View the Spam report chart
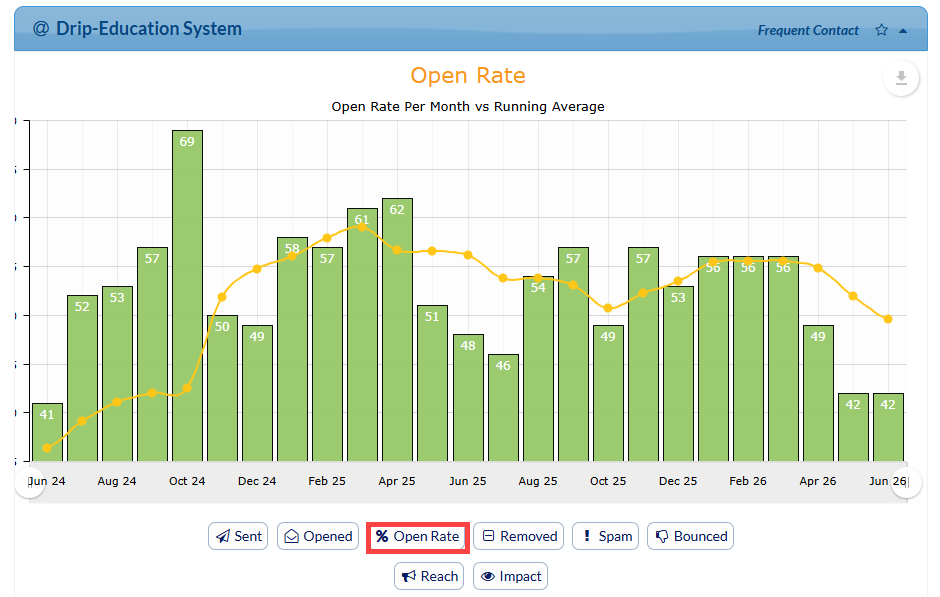 pyautogui.click(x=606, y=536)
